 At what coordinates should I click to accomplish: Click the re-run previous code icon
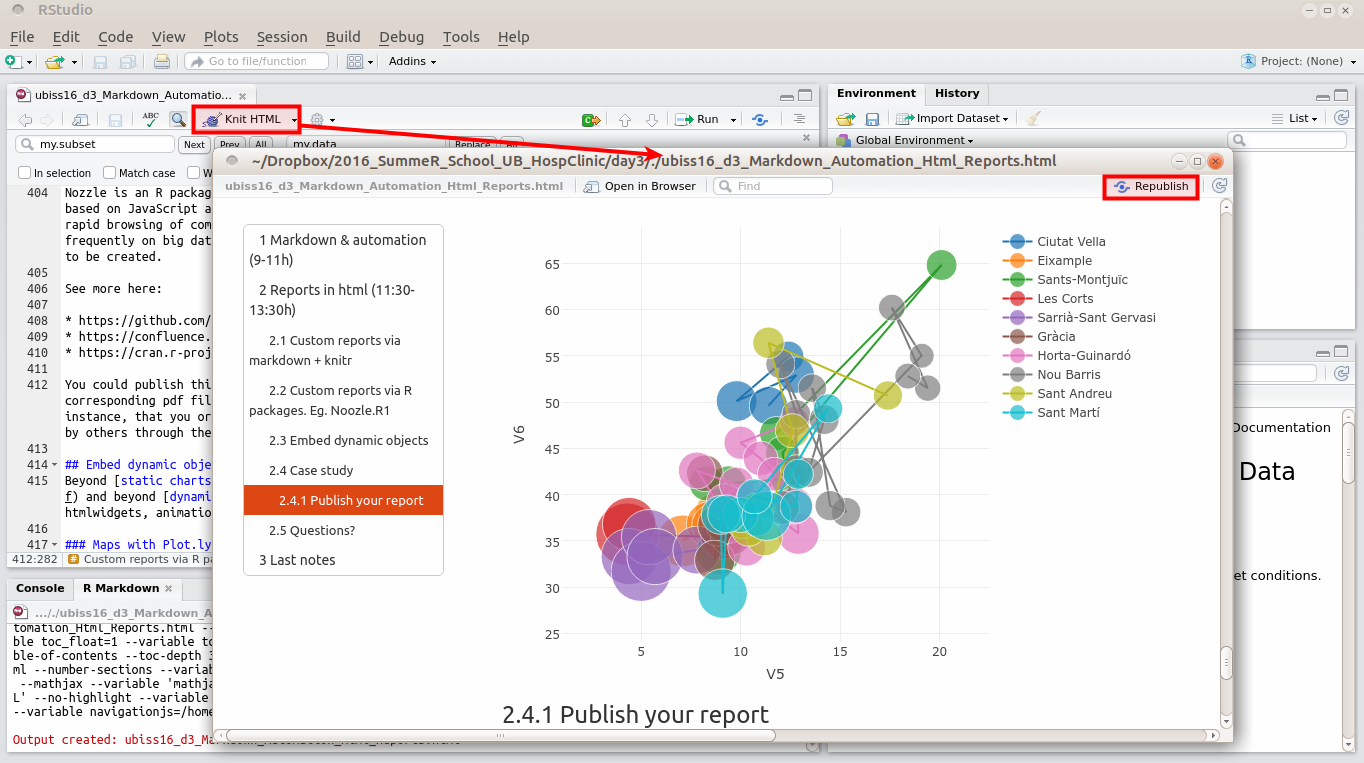click(x=760, y=119)
